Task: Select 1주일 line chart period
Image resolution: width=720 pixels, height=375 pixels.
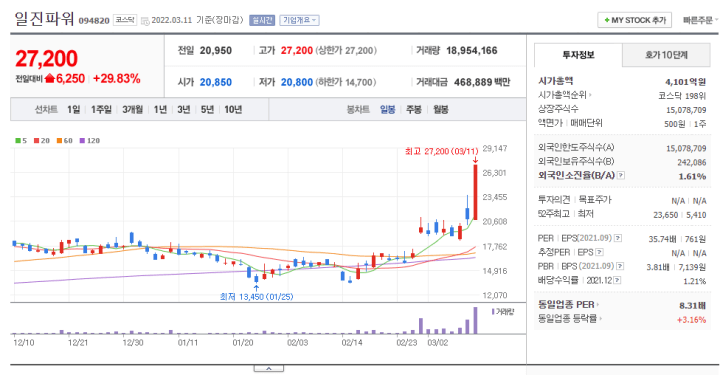Action: [101, 110]
